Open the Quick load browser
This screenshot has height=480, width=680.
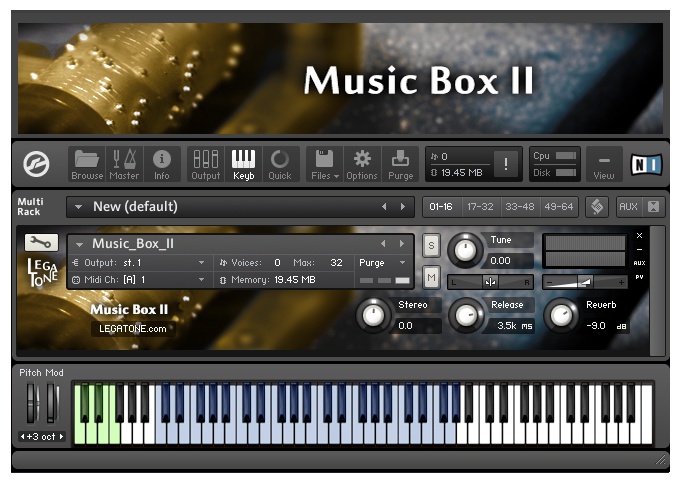280,164
